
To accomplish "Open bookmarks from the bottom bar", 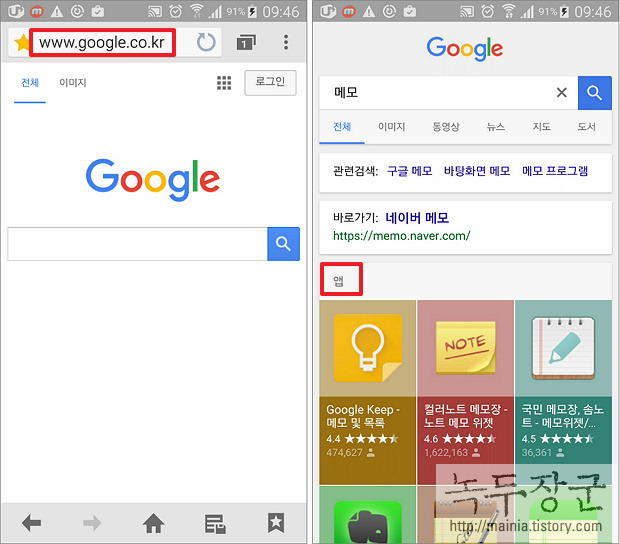I will pyautogui.click(x=276, y=523).
